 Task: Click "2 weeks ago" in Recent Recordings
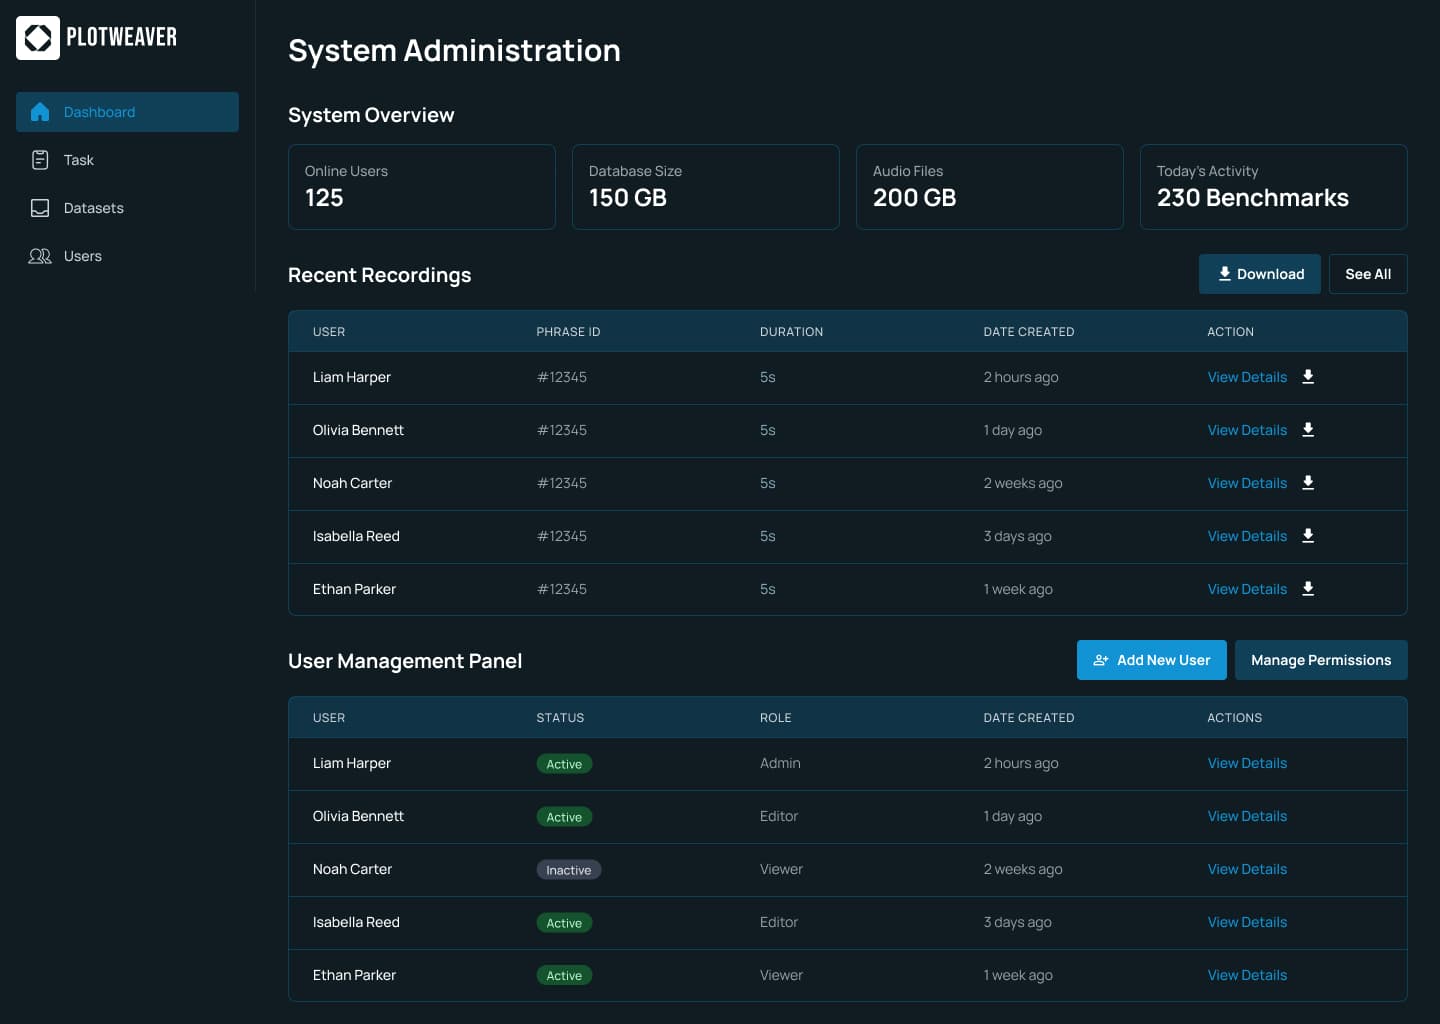[x=1023, y=483]
